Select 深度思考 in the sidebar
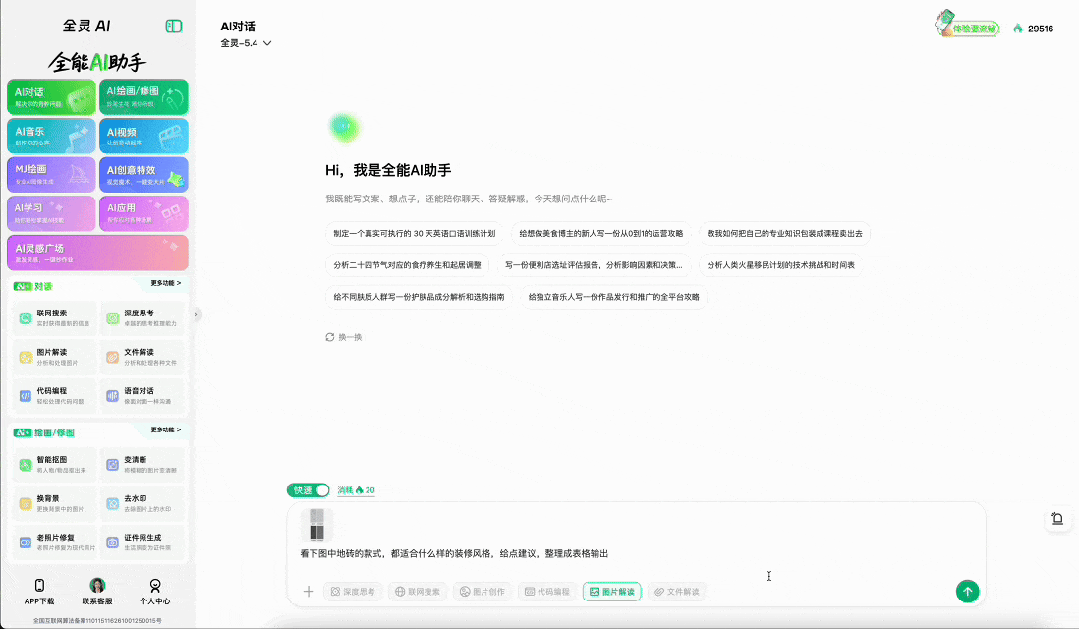1079x629 pixels. point(142,318)
